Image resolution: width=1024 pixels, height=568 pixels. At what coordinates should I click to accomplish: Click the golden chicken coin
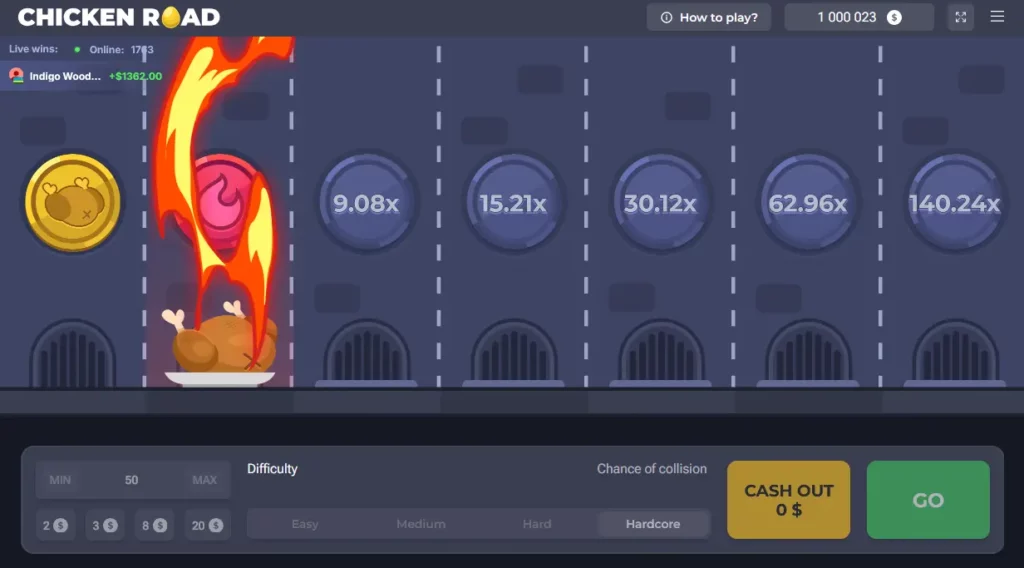pos(73,202)
